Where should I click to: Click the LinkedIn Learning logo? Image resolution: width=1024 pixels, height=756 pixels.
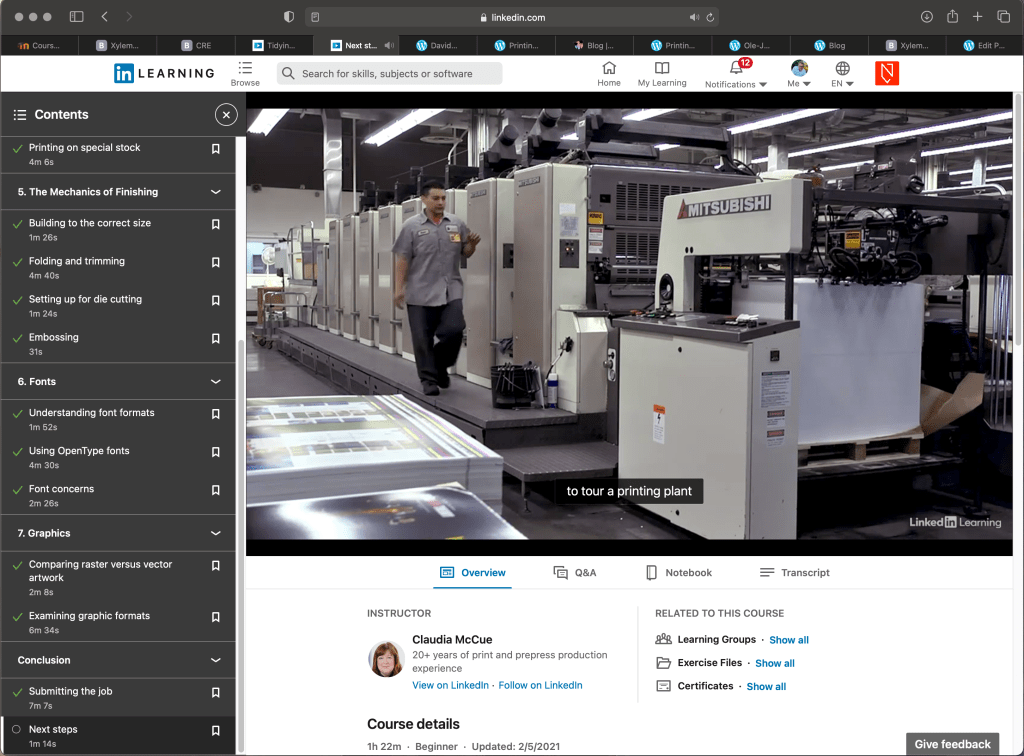click(164, 73)
